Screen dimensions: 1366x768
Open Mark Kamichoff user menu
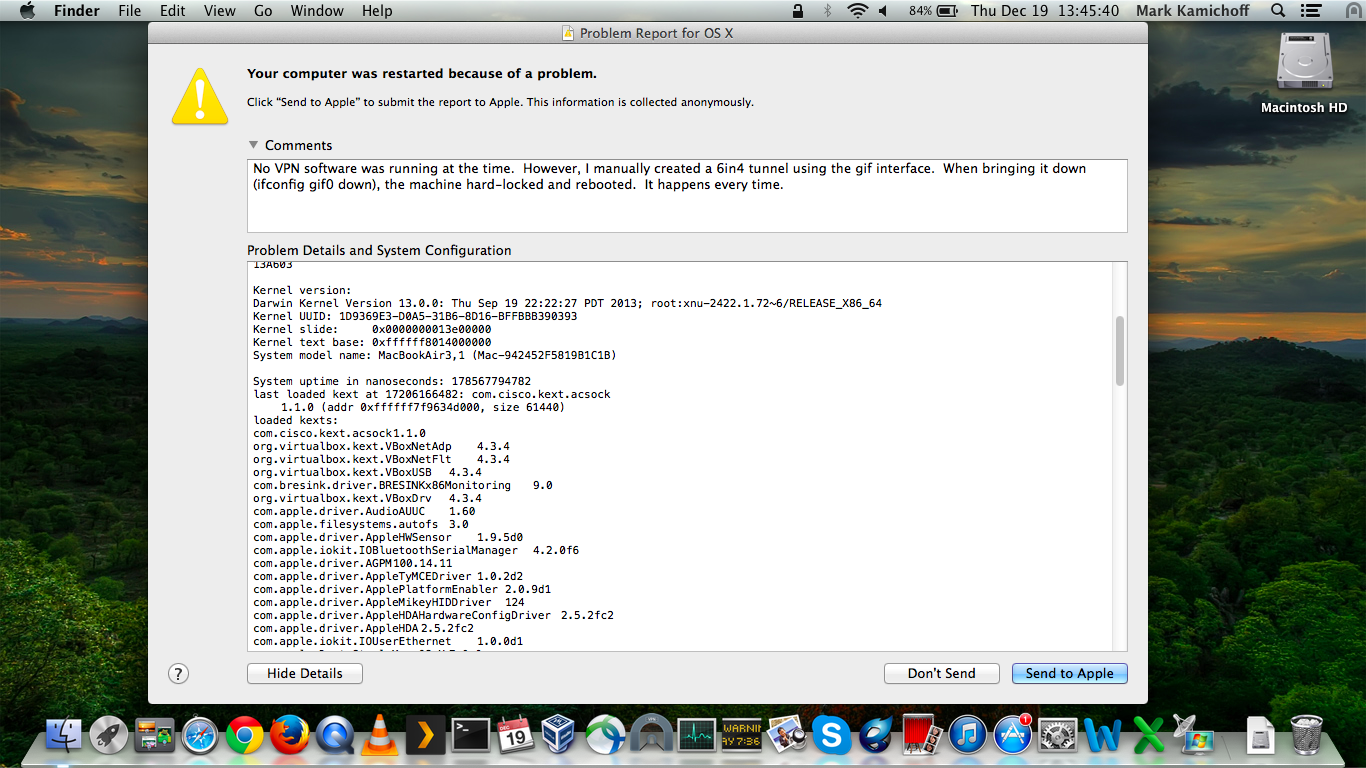1192,11
